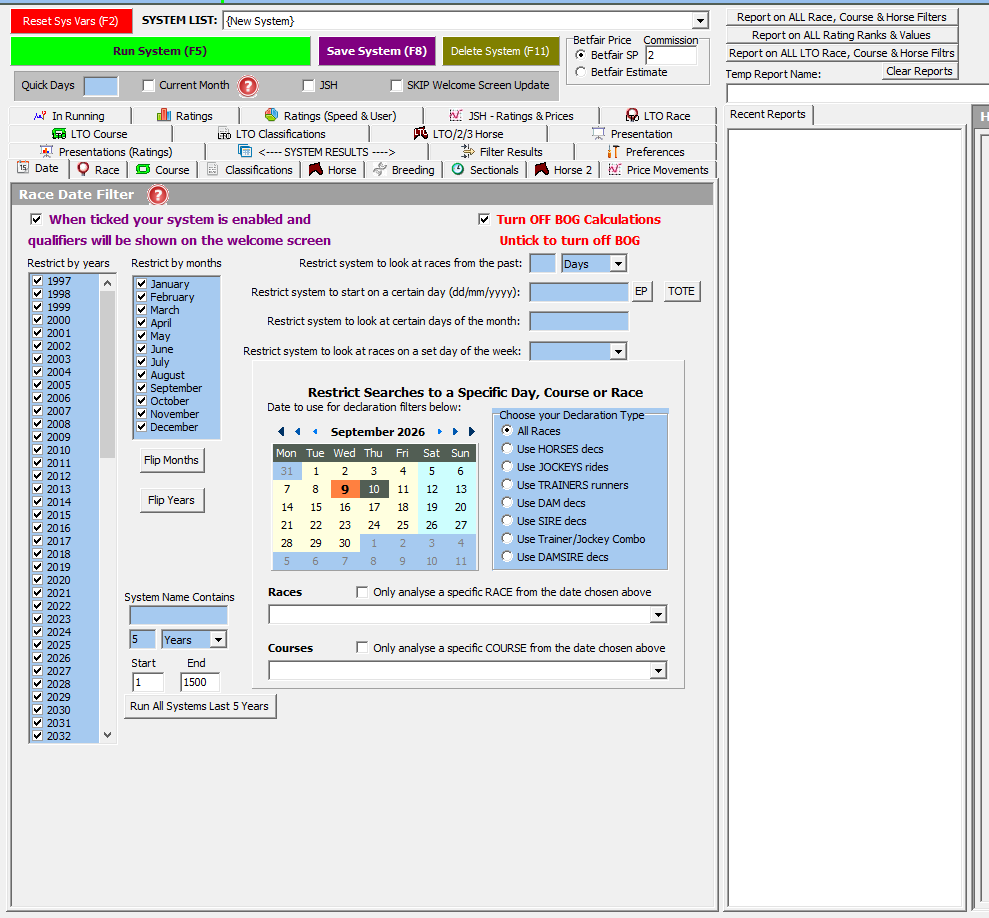Click the In Running tab icon
Image resolution: width=989 pixels, height=918 pixels.
click(x=40, y=116)
